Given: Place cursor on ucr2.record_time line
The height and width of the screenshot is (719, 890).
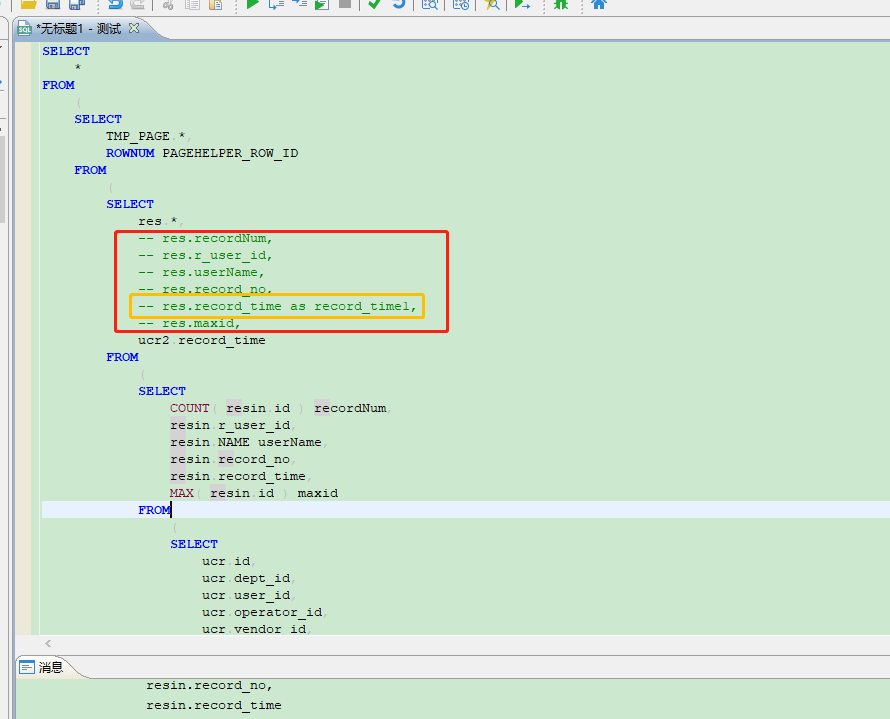Looking at the screenshot, I should pyautogui.click(x=201, y=340).
